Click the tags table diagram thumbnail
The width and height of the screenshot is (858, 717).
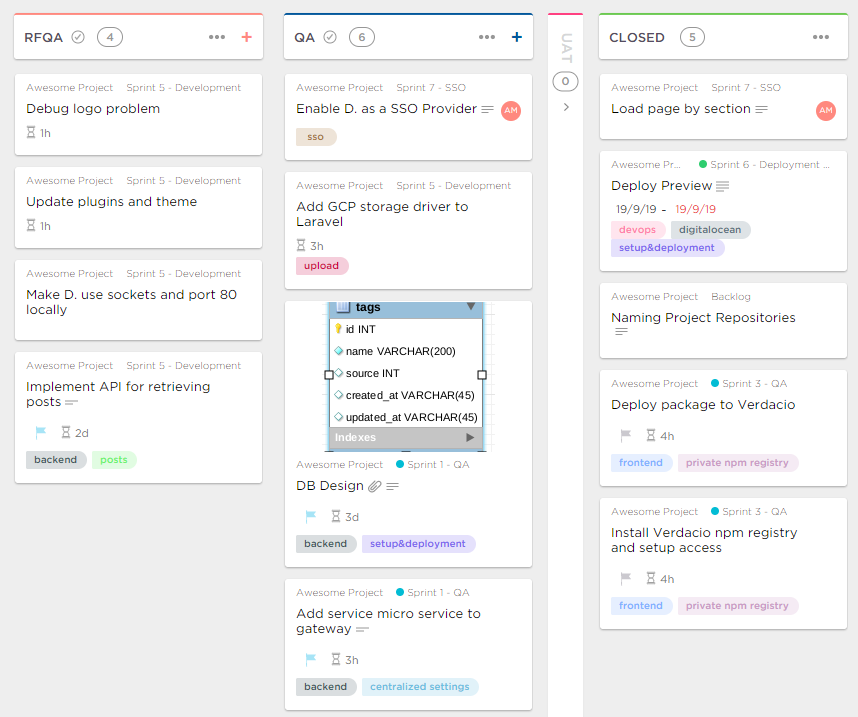tap(406, 376)
